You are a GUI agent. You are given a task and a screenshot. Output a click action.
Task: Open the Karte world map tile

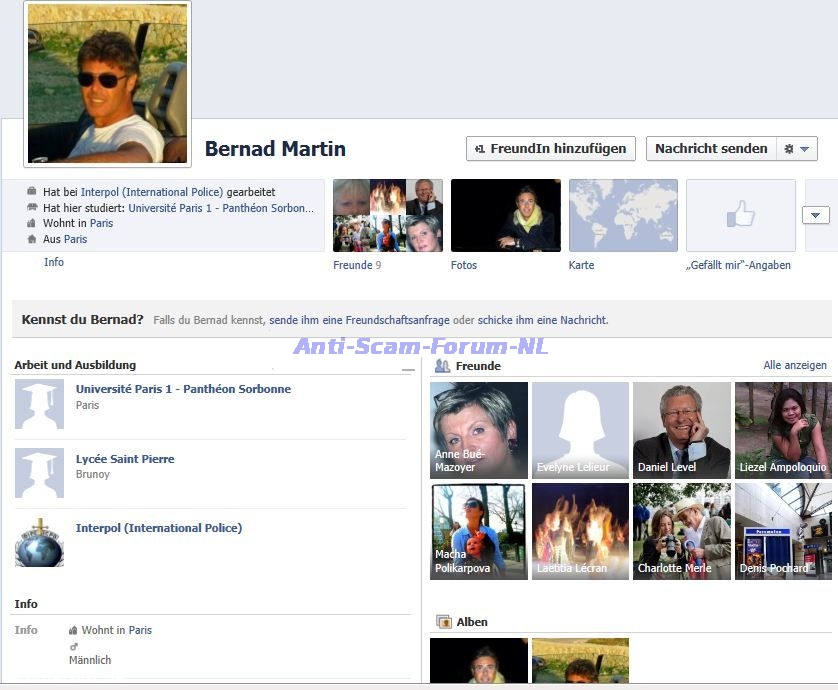pyautogui.click(x=623, y=215)
